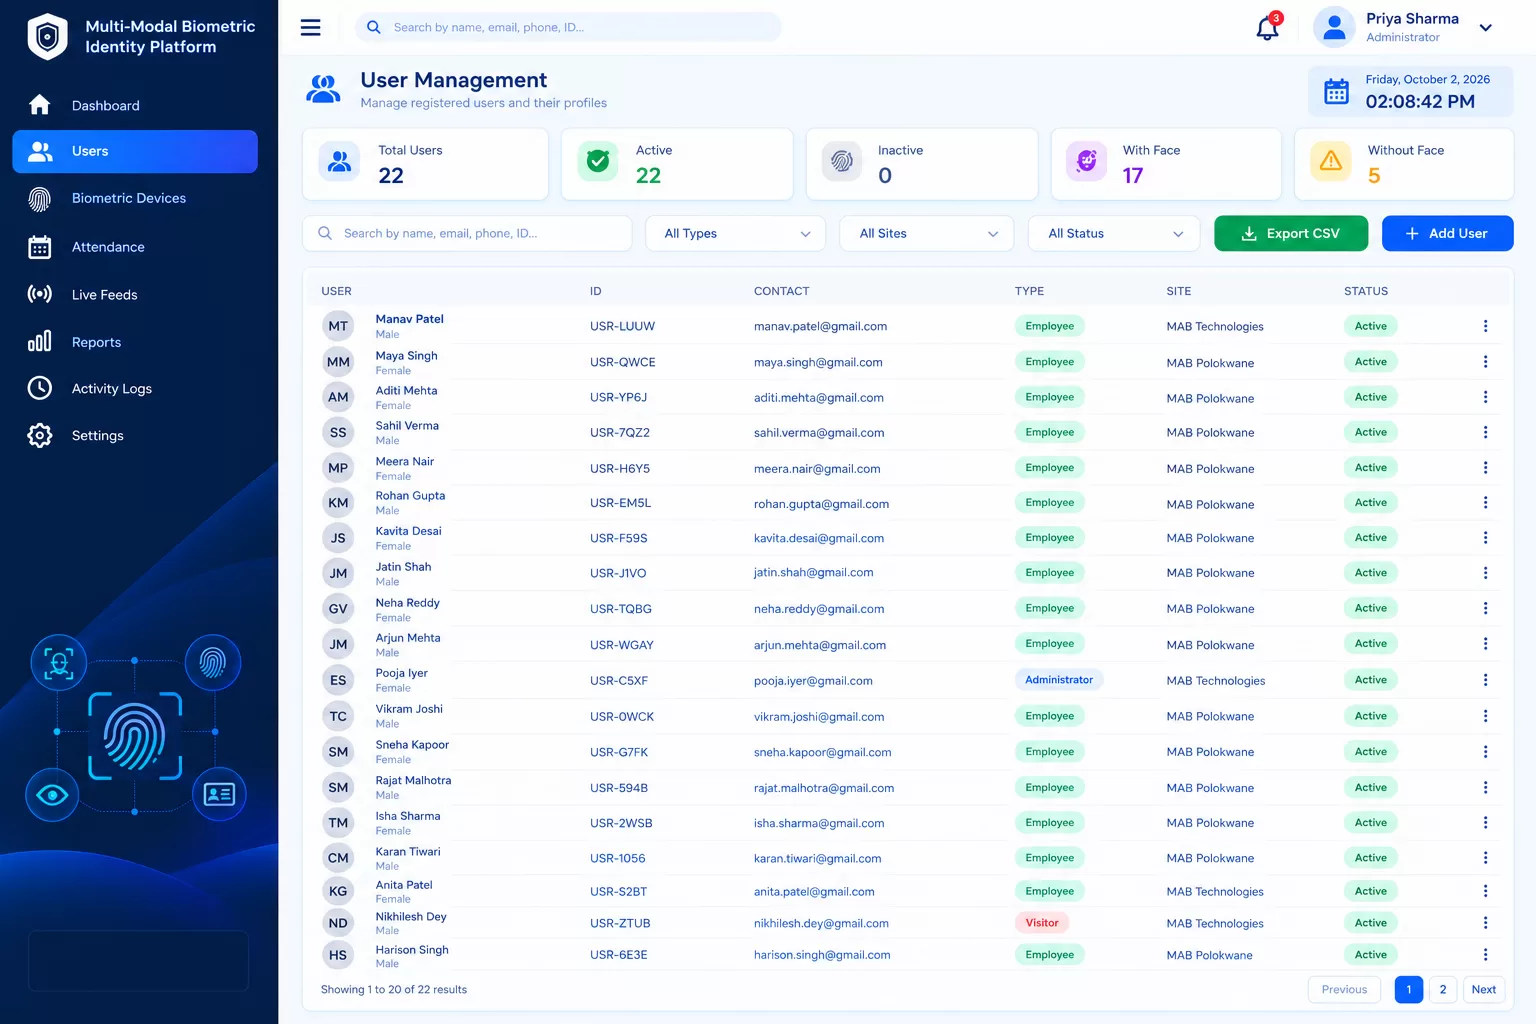
Task: Open actions menu for Pooja Iyer
Action: (1485, 680)
